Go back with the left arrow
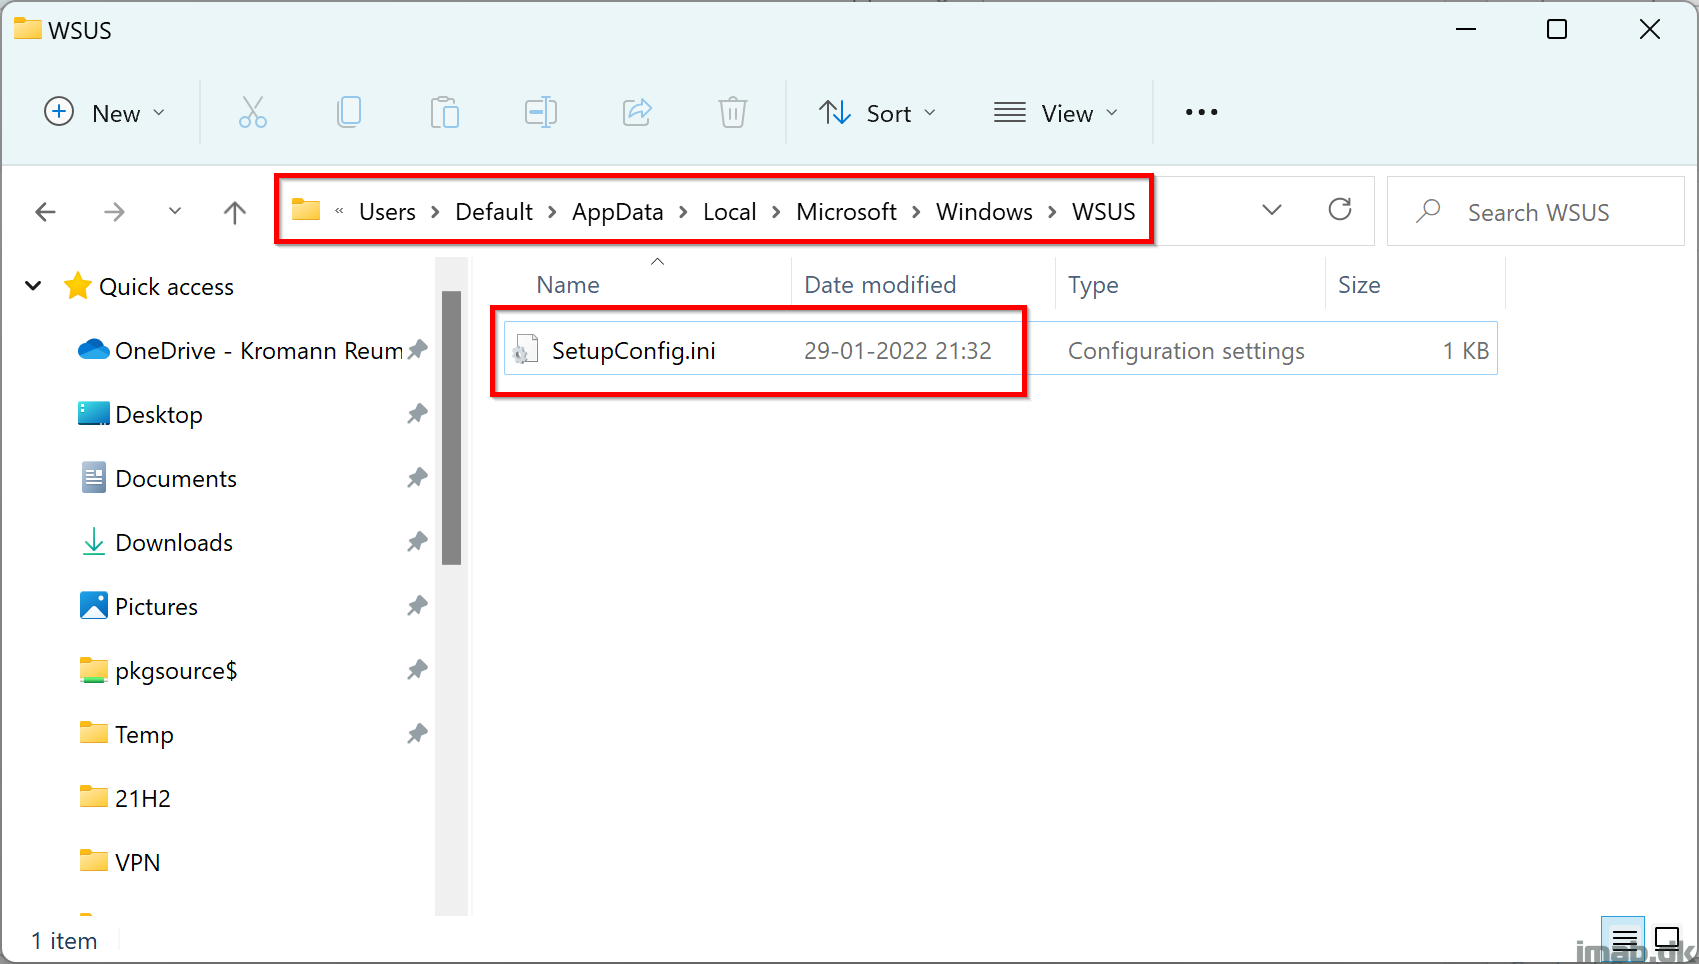The height and width of the screenshot is (964, 1699). [45, 212]
